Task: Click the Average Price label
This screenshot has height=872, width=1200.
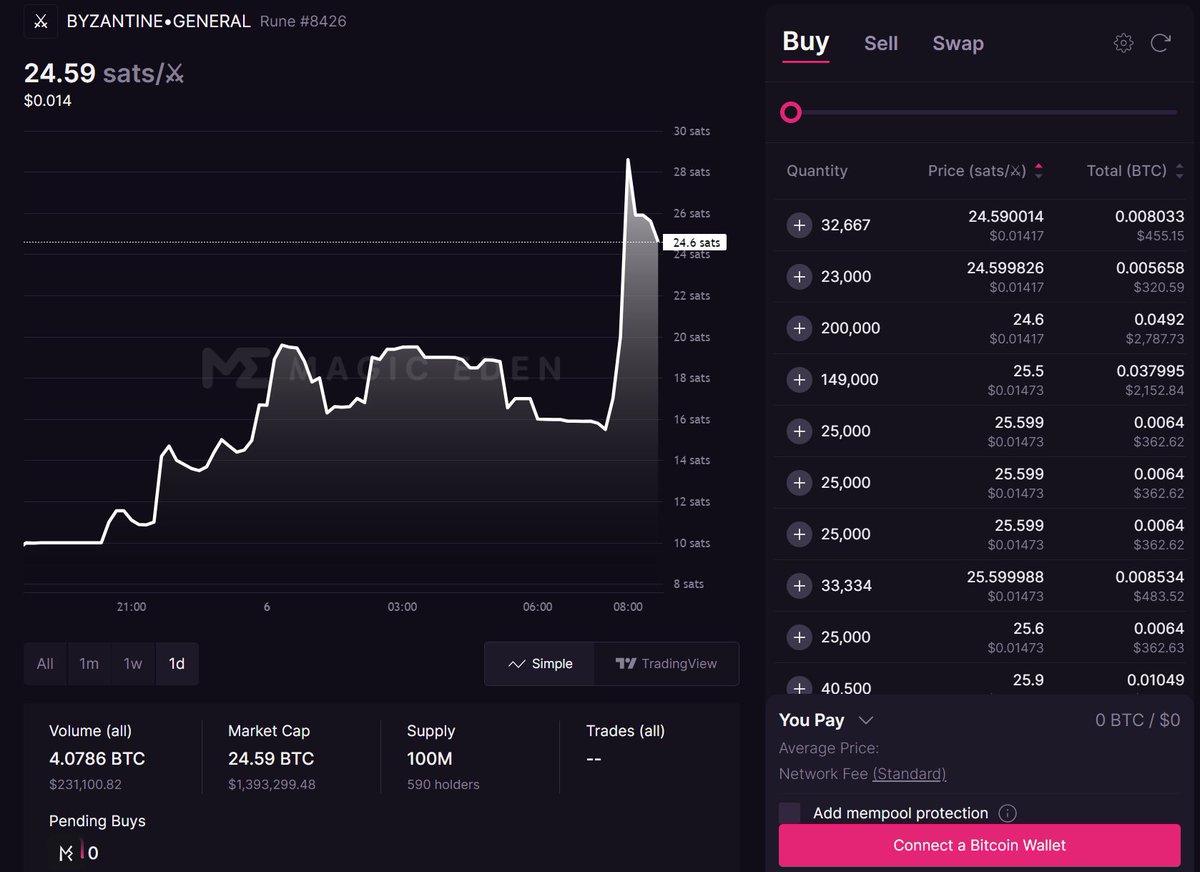Action: pos(829,748)
